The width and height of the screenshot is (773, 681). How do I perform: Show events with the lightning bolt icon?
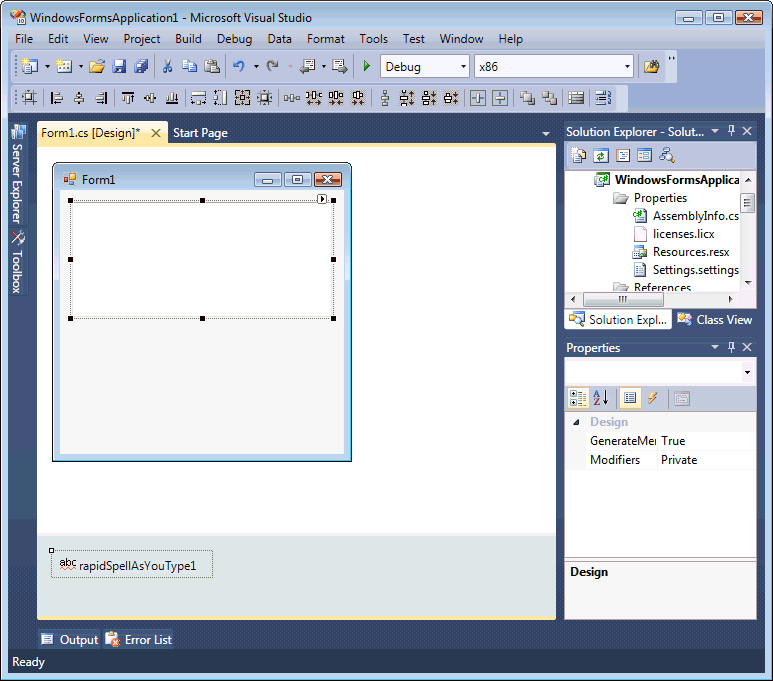[652, 398]
